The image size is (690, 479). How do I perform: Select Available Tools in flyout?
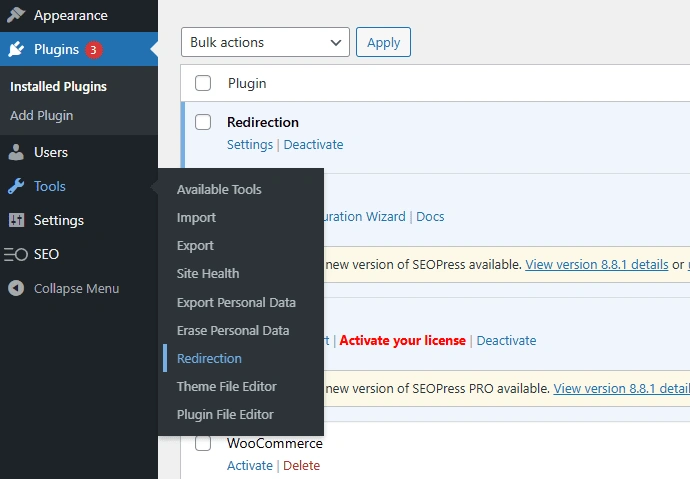(219, 190)
